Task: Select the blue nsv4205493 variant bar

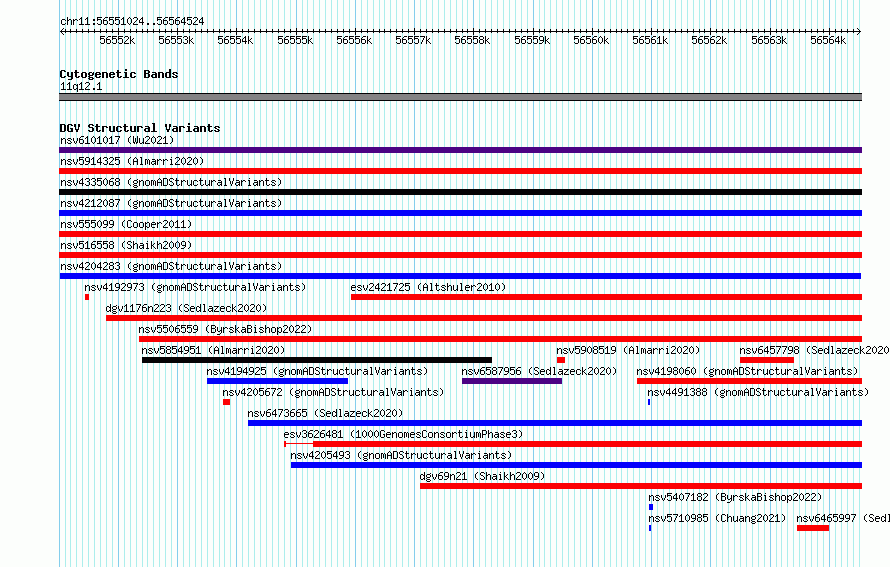Action: click(577, 465)
